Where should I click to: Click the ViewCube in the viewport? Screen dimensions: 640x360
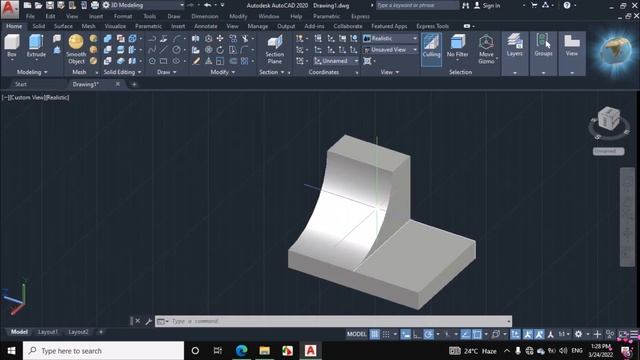[609, 119]
